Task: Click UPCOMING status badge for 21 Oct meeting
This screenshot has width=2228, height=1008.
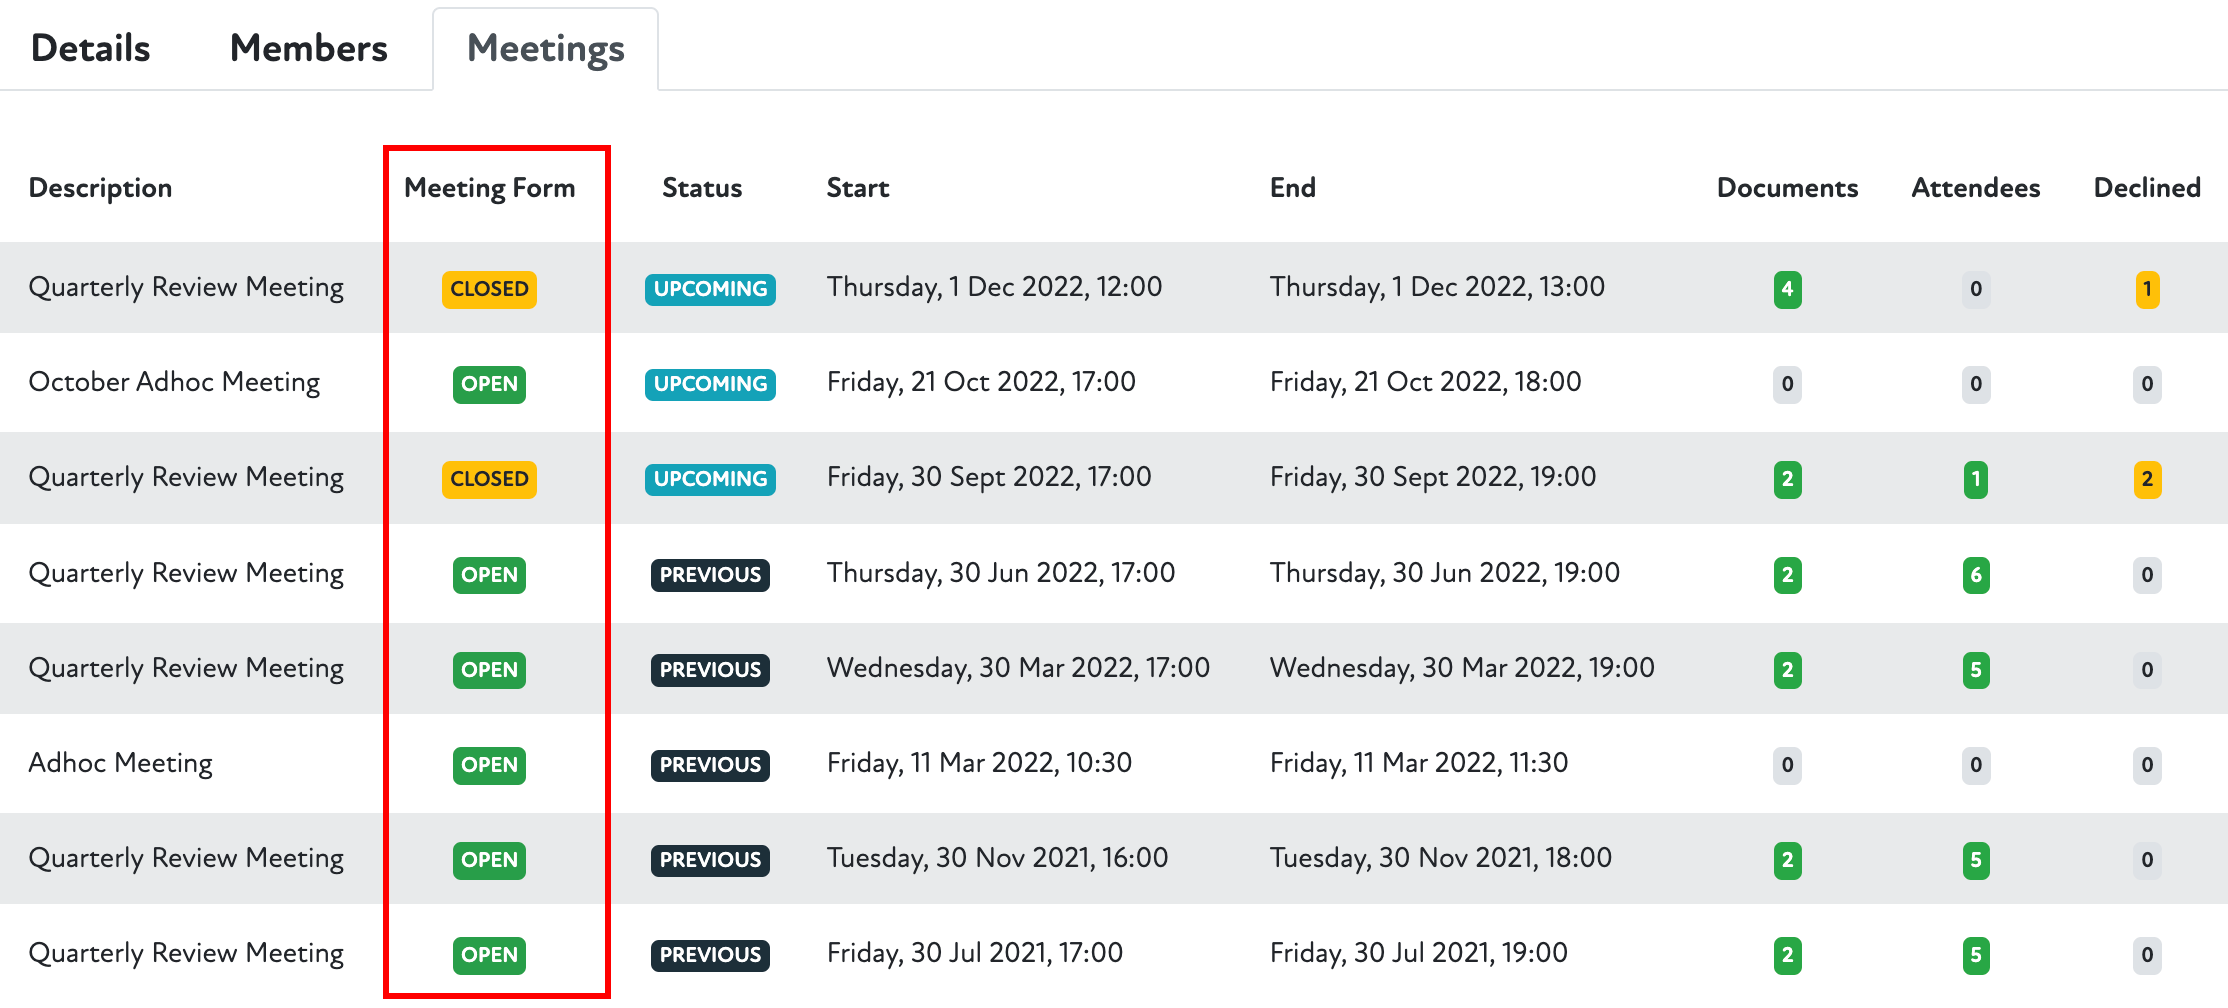Action: [x=710, y=384]
